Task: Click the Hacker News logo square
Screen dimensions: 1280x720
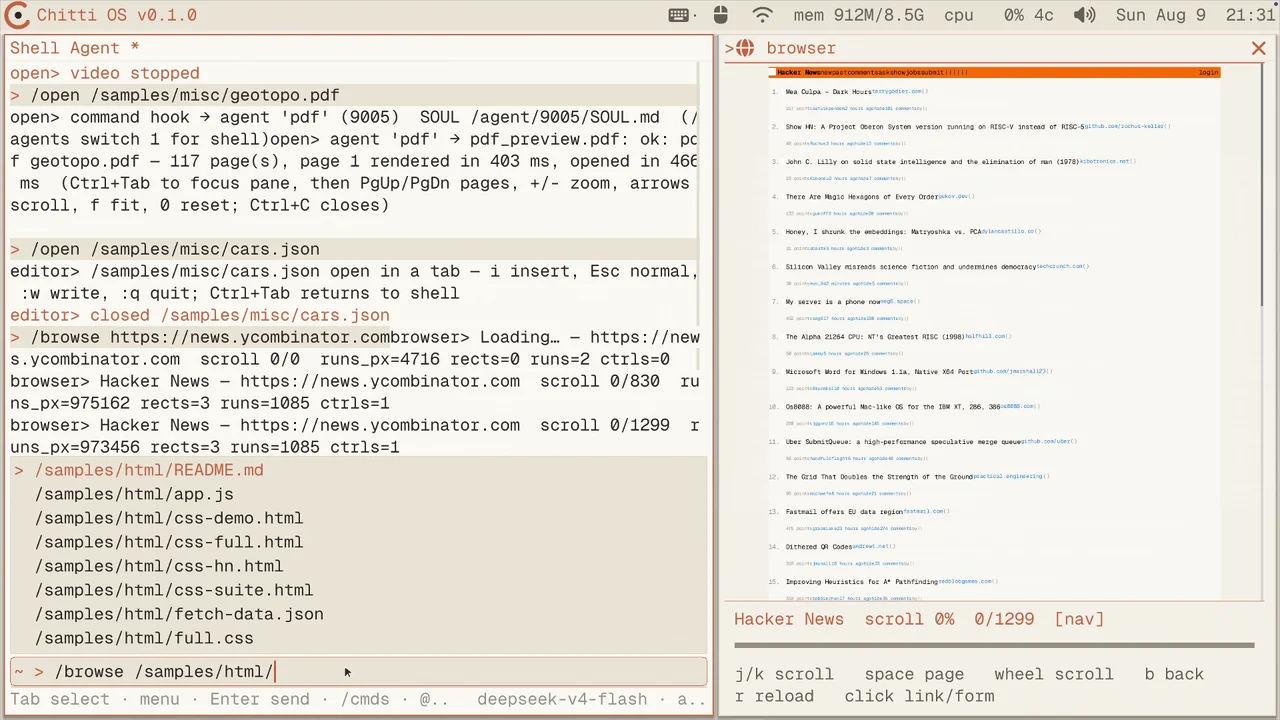Action: click(x=772, y=72)
